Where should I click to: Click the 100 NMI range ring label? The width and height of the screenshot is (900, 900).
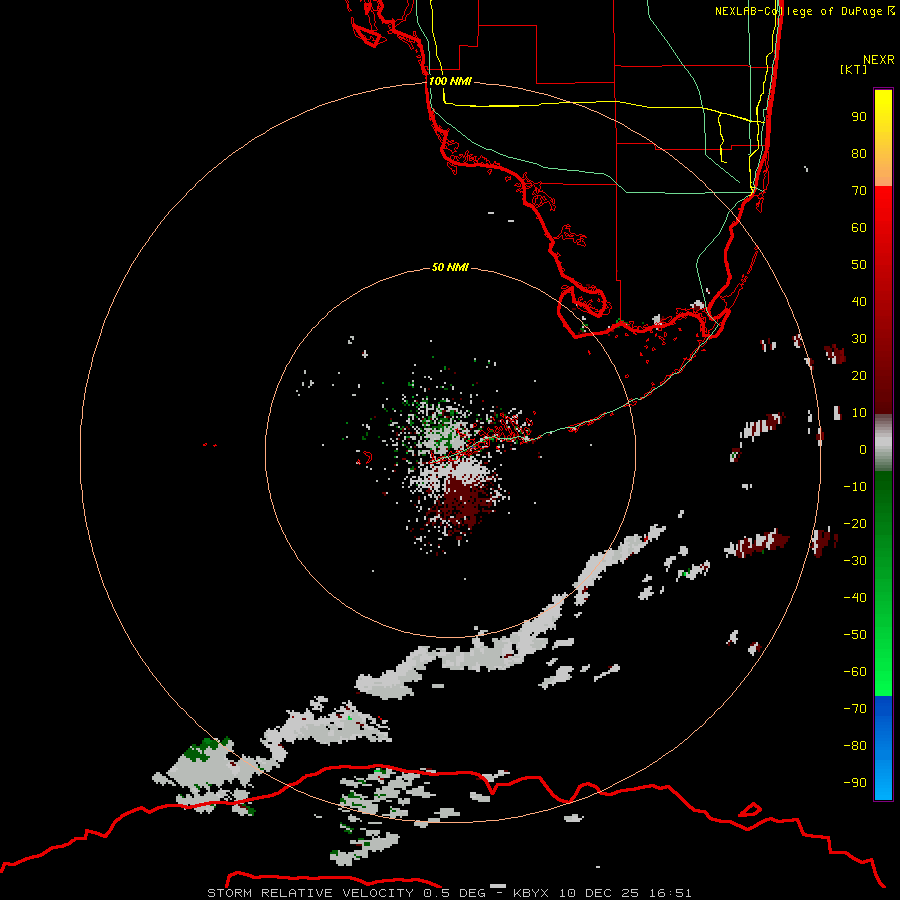(450, 81)
